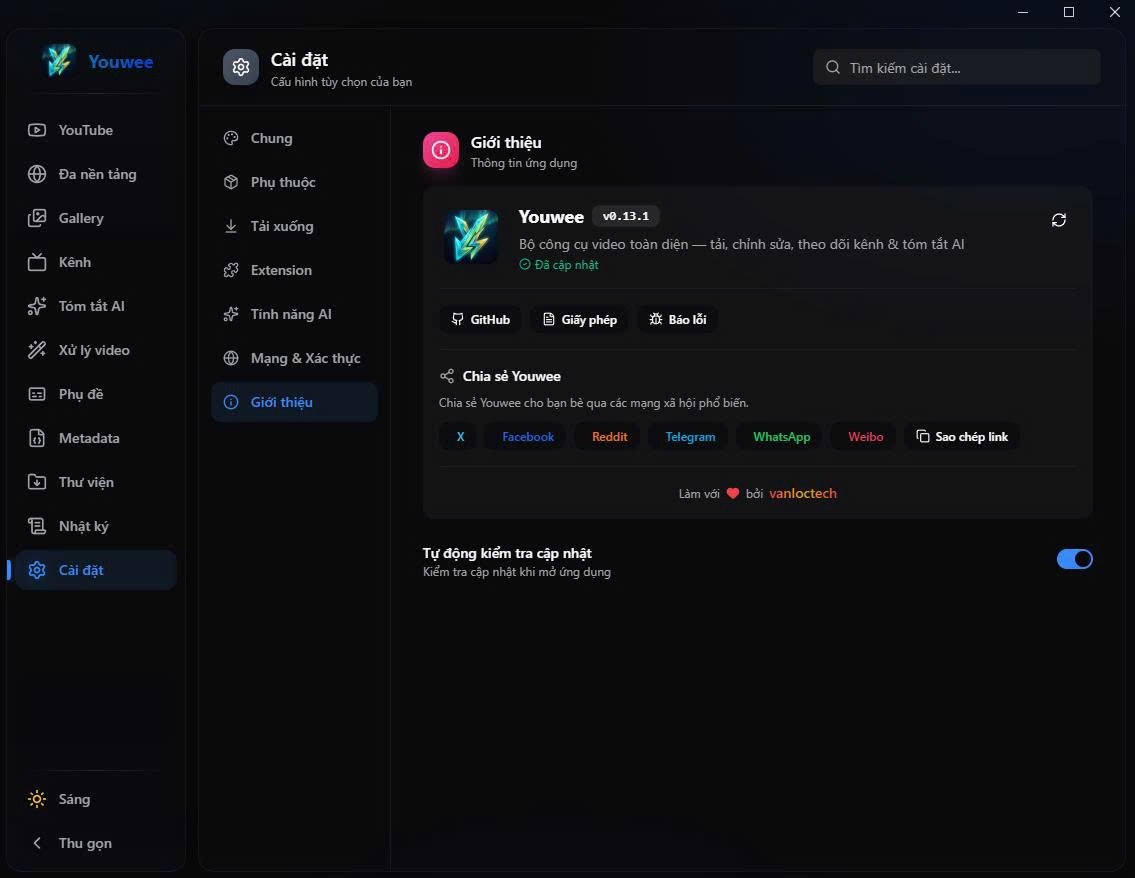The height and width of the screenshot is (878, 1135).
Task: Click the globe icon beside Mạng & Xác thực
Action: [231, 358]
